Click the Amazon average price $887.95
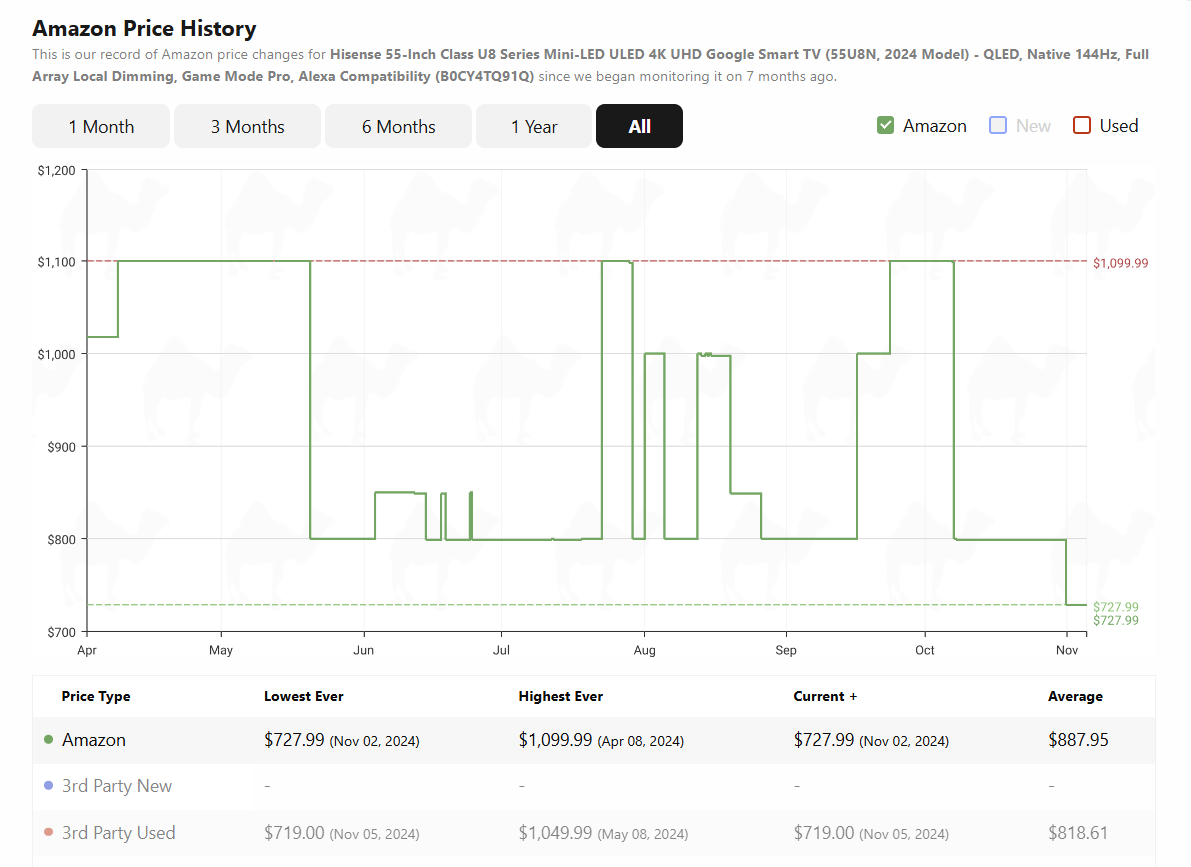This screenshot has height=867, width=1191. 1078,740
